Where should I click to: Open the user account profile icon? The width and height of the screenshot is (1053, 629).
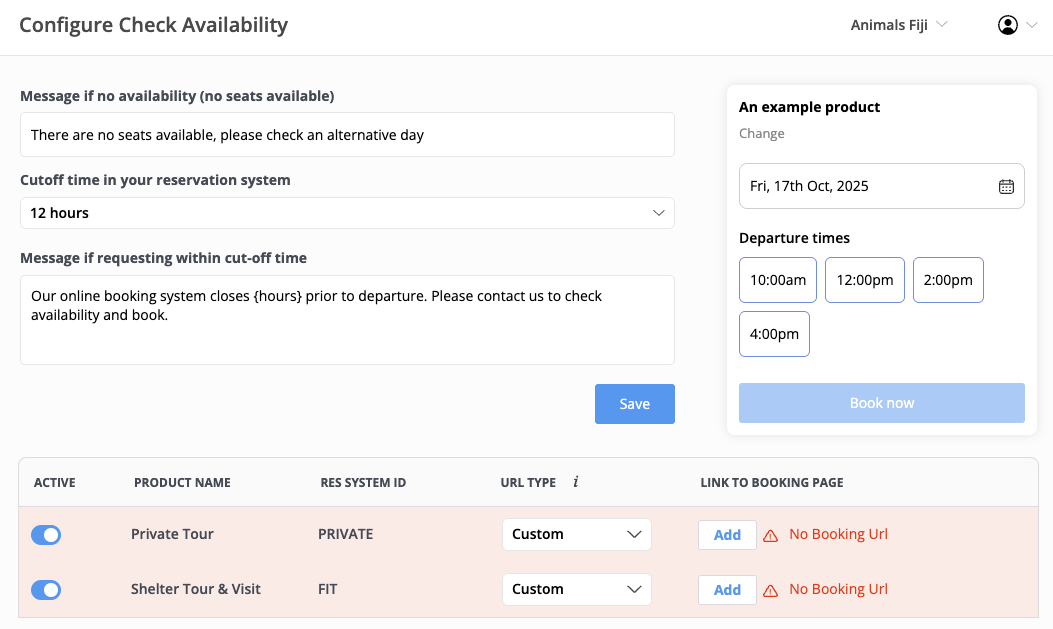(x=1007, y=25)
